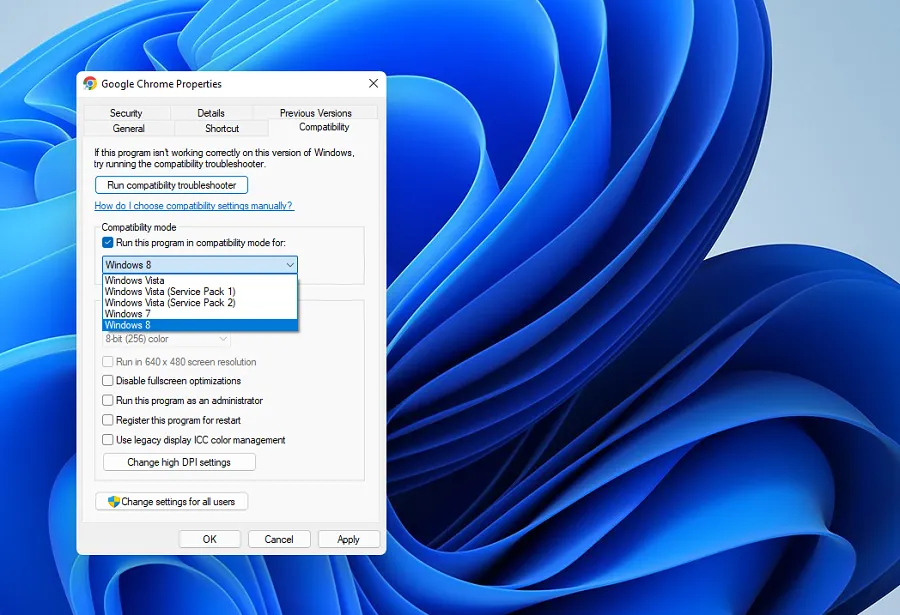Click Run compatibility troubleshooter button
This screenshot has height=615, width=900.
pos(172,185)
